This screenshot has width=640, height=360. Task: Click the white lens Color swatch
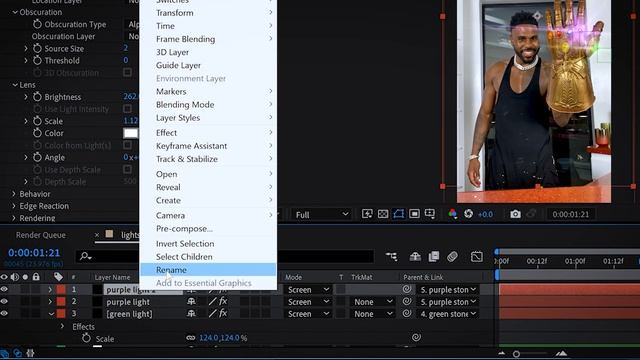pos(131,133)
